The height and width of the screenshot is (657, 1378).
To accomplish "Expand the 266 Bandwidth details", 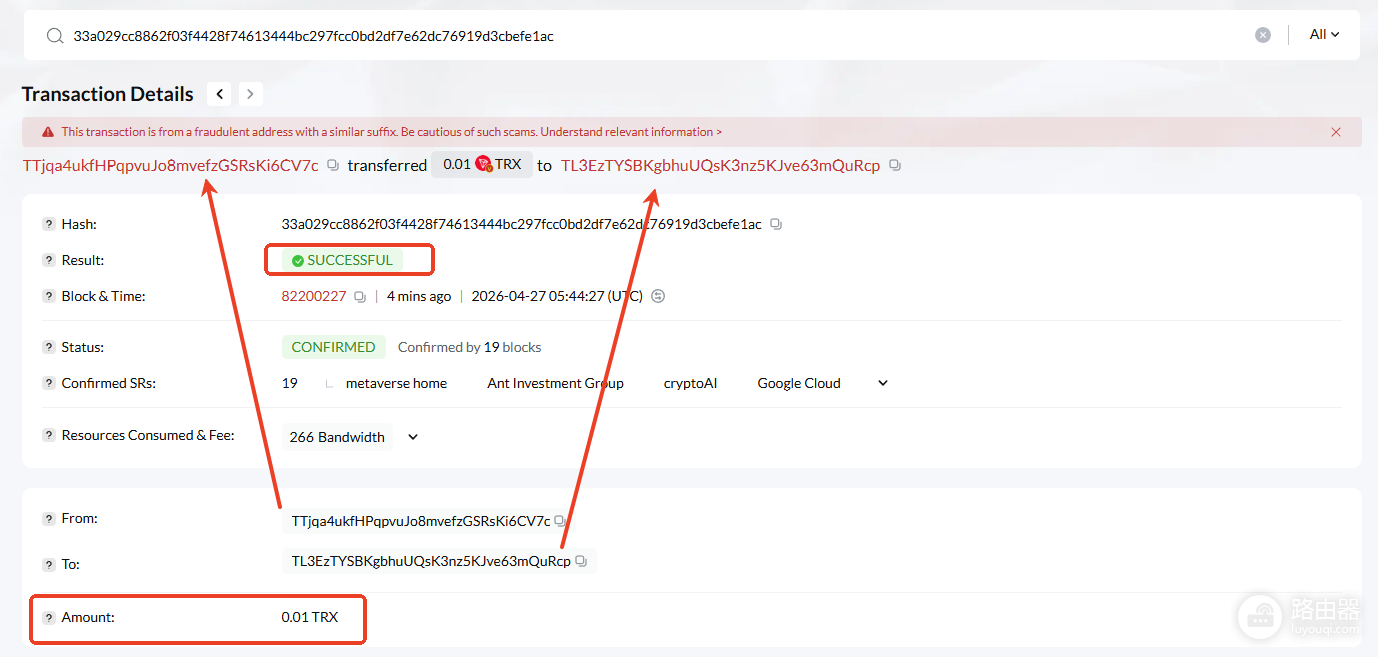I will pyautogui.click(x=413, y=437).
